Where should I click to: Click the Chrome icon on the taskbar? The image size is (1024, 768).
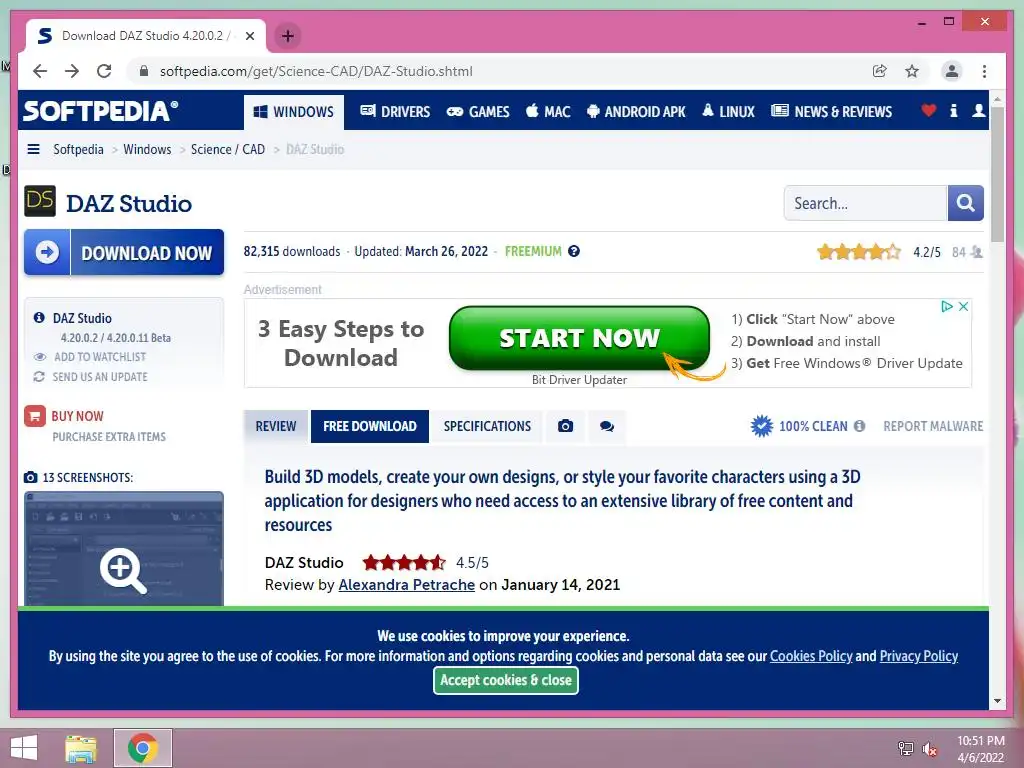(x=143, y=748)
